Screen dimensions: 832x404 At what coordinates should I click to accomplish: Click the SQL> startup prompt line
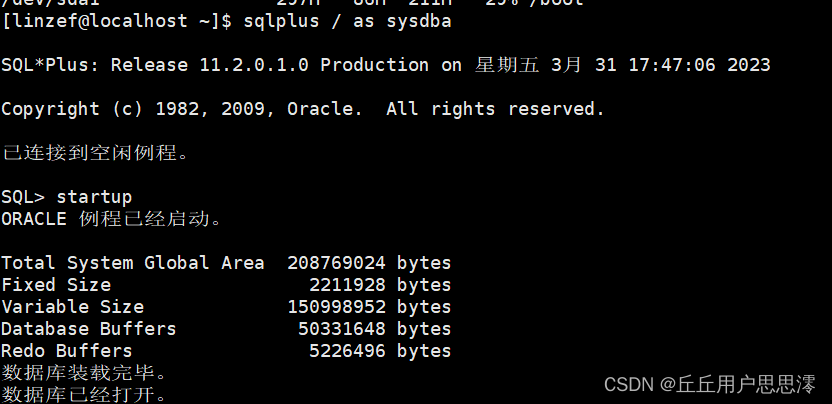(x=66, y=197)
